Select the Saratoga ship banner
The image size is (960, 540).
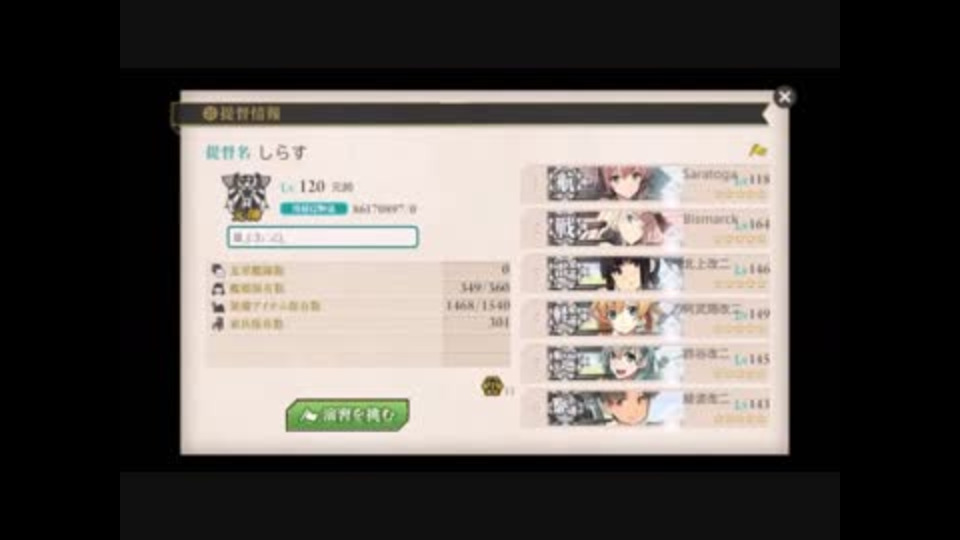pyautogui.click(x=646, y=184)
